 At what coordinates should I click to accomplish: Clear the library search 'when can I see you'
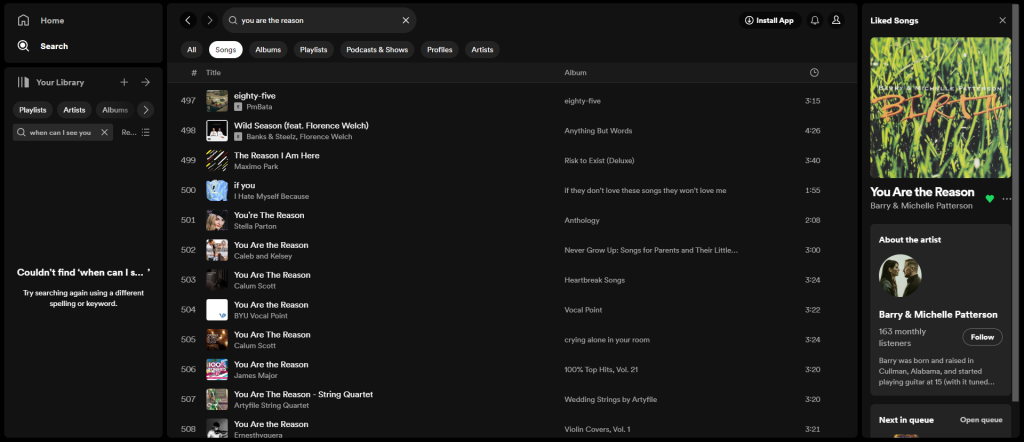pyautogui.click(x=104, y=132)
